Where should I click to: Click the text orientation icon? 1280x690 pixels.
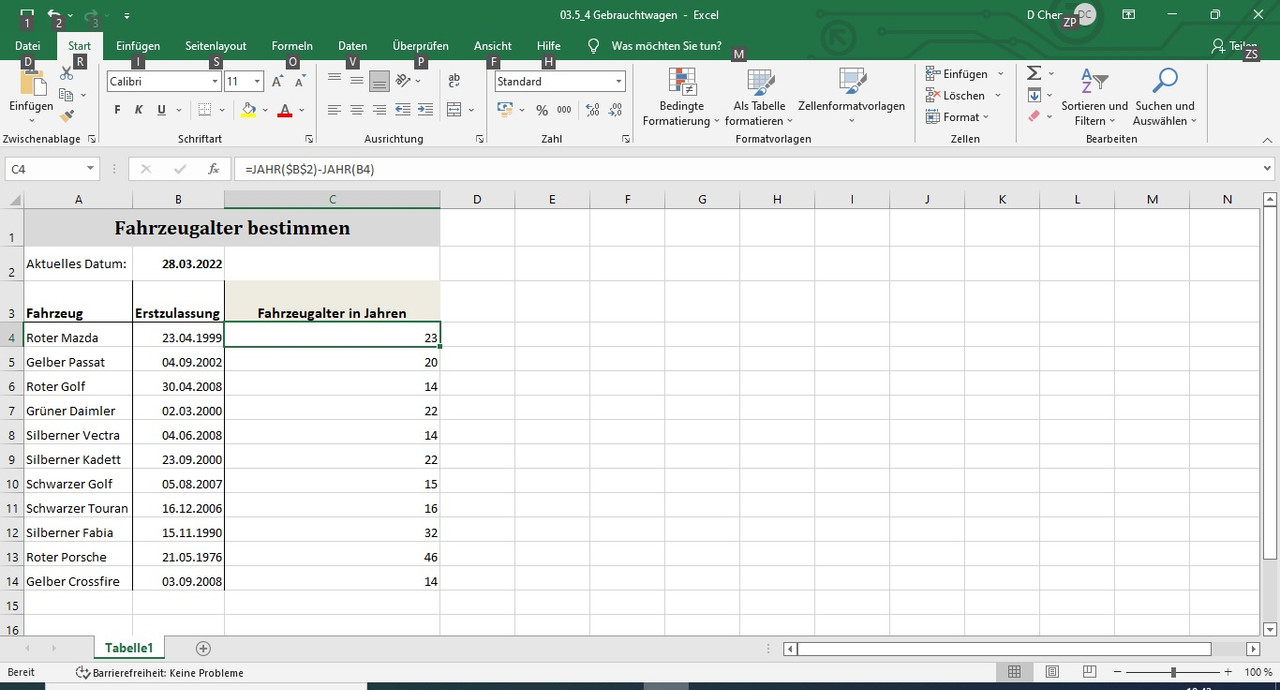point(402,82)
